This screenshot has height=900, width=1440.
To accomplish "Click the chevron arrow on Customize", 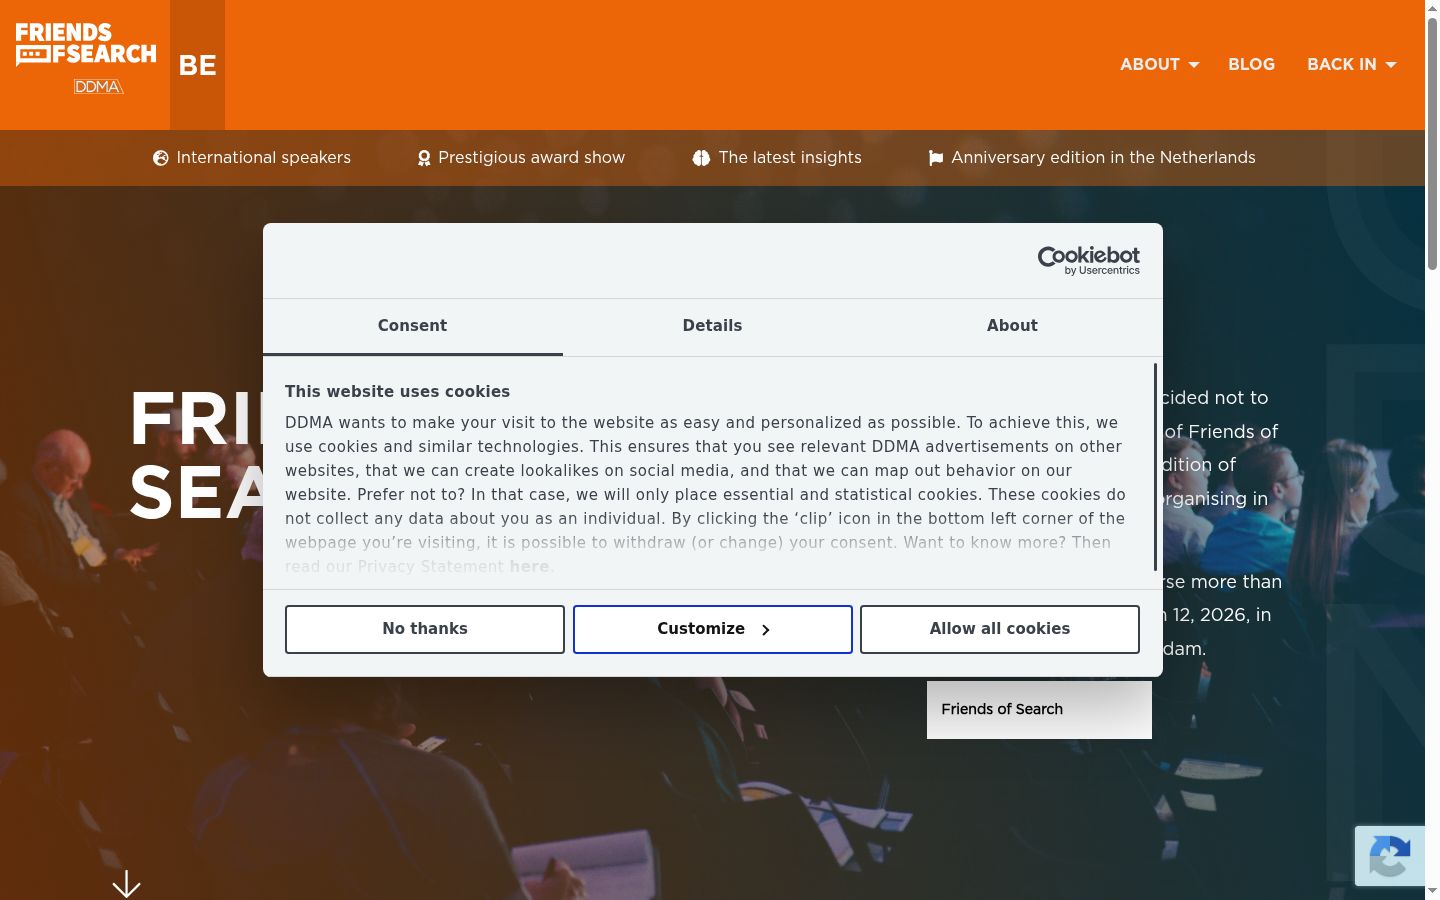I will point(766,630).
